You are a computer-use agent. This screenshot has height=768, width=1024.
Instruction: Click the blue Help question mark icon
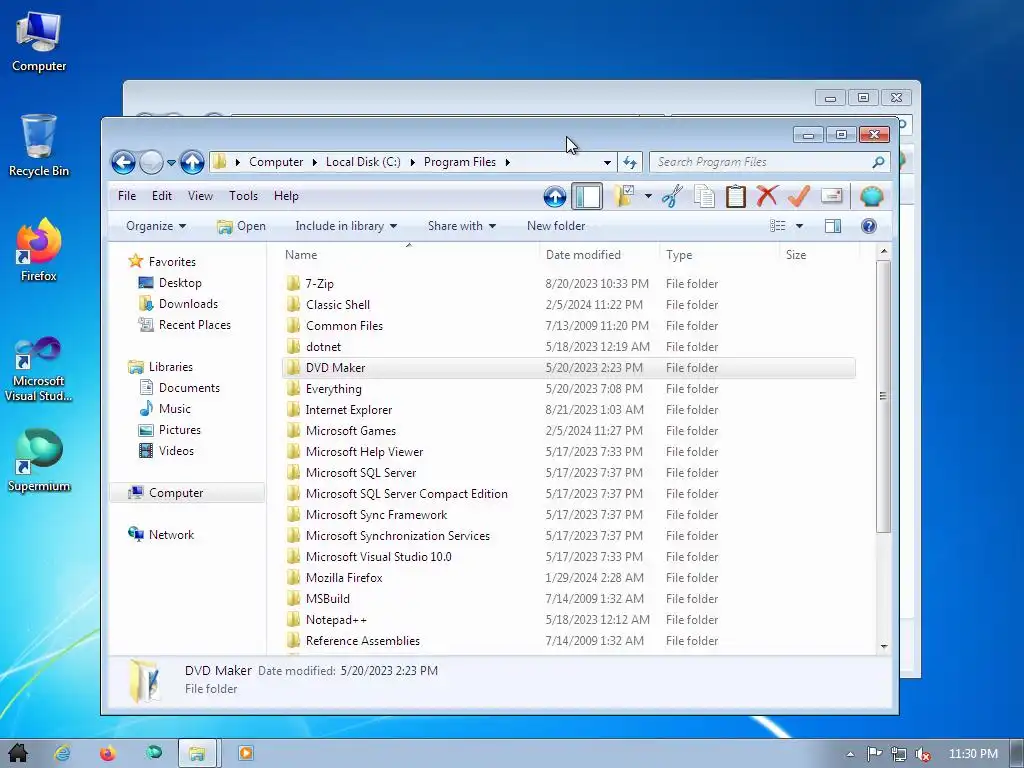click(x=869, y=226)
